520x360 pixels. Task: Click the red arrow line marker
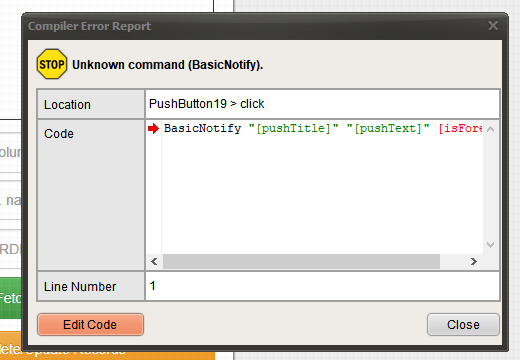pyautogui.click(x=154, y=128)
